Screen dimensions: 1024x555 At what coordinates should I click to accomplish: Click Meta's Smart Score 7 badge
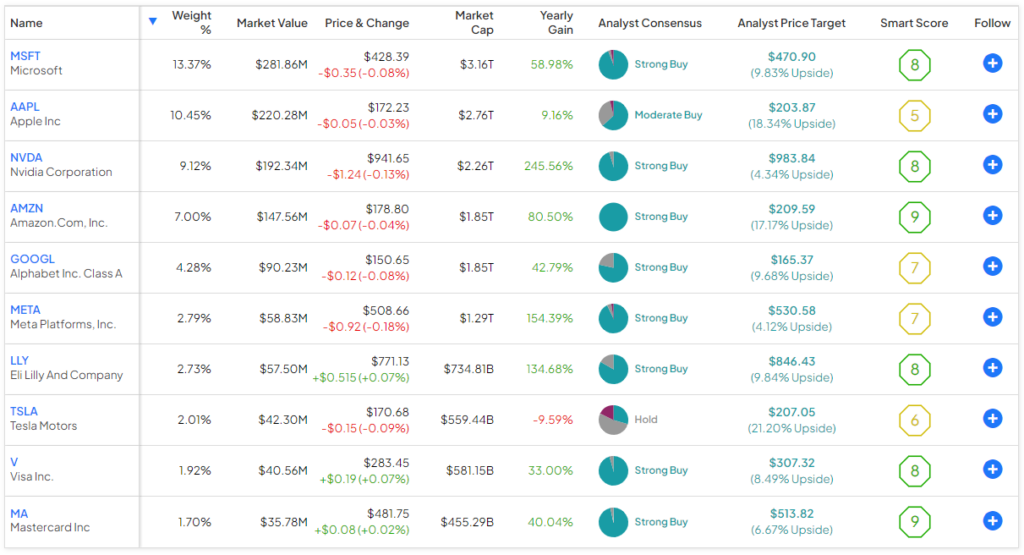coord(914,318)
